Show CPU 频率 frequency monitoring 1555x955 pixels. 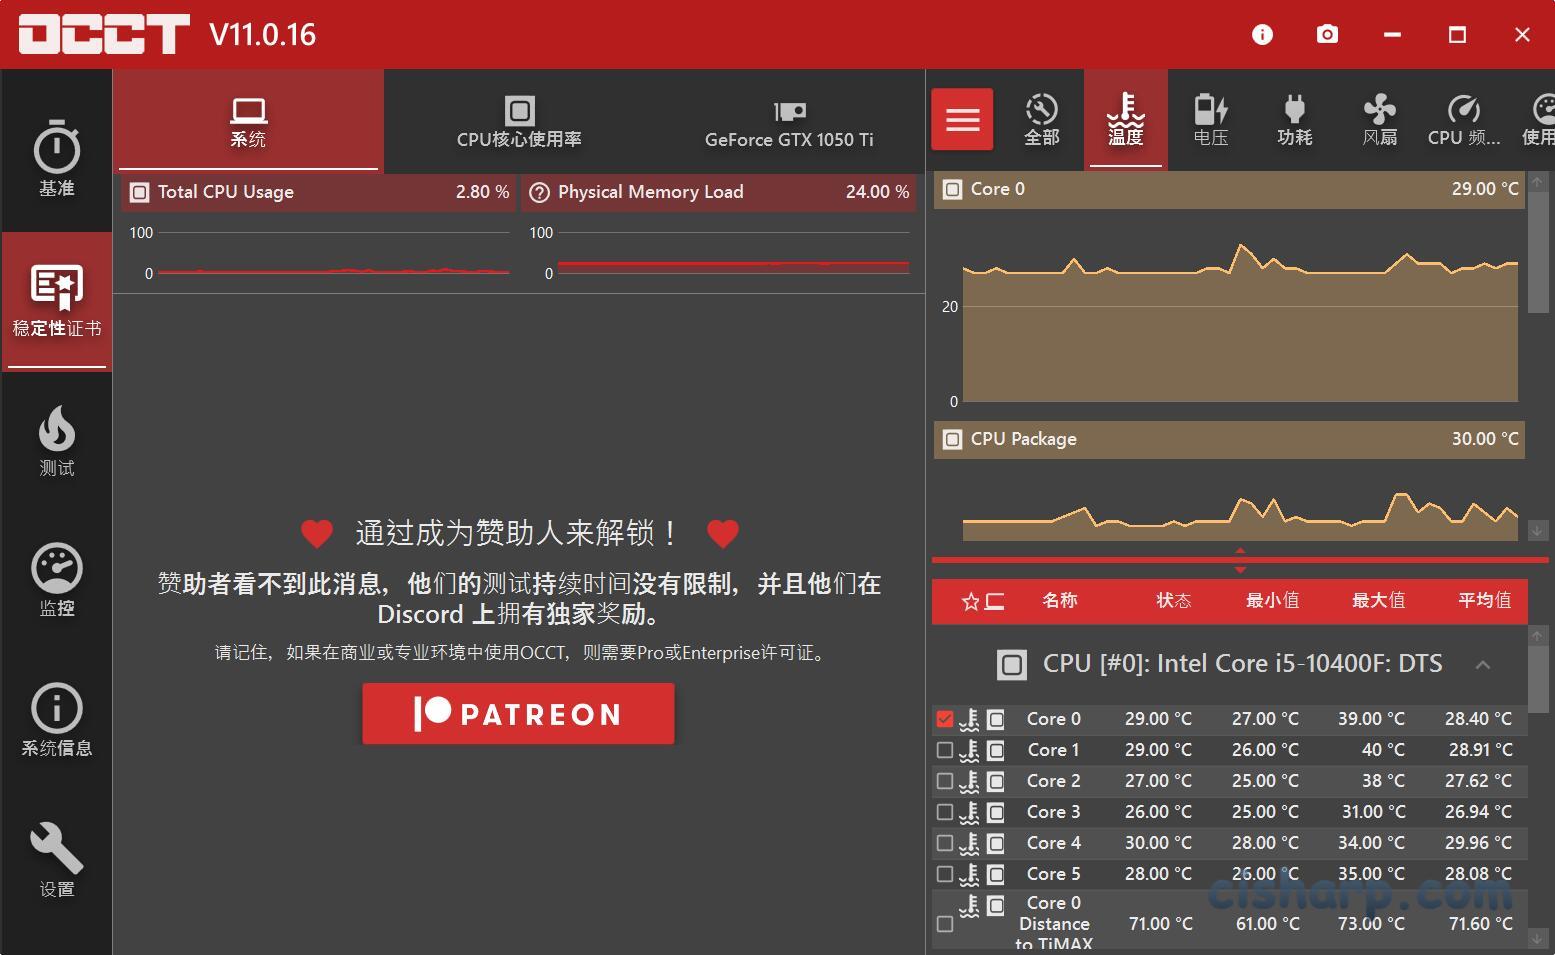click(1462, 119)
